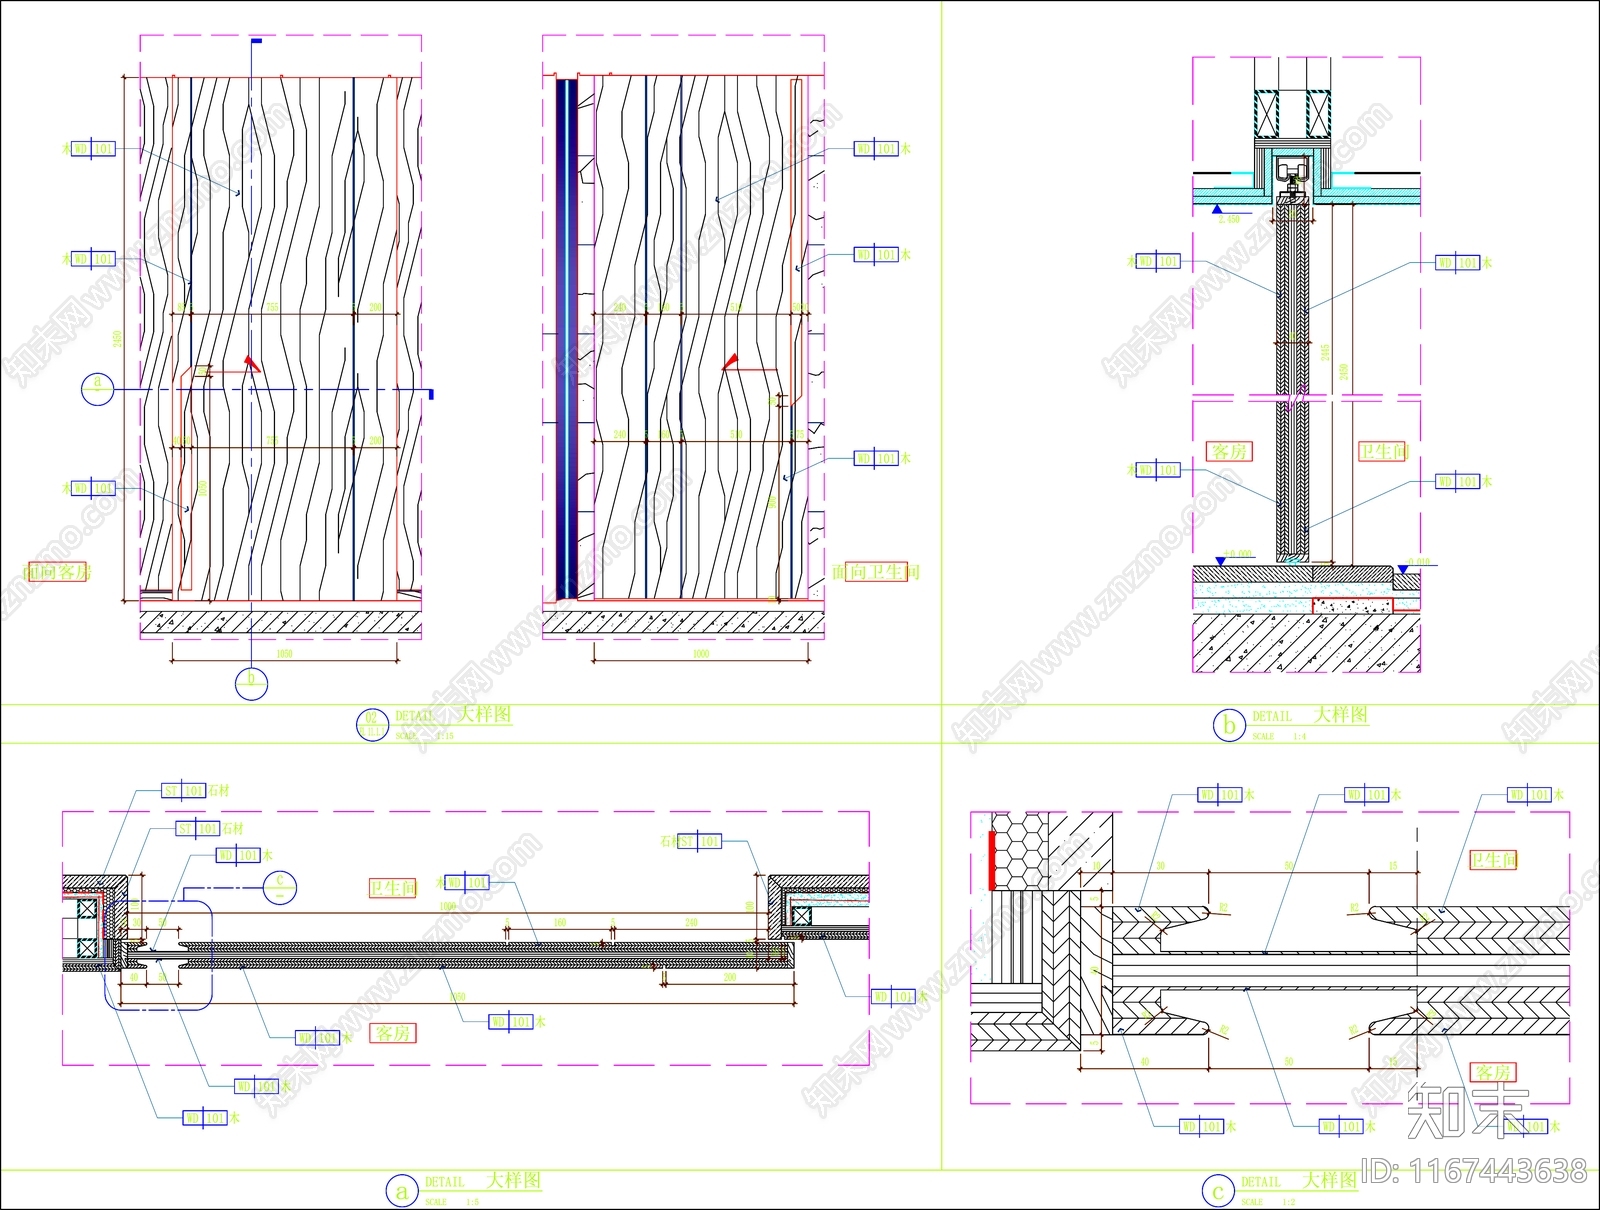Click the '±0.000' floor level marker
1600x1210 pixels.
tap(1234, 558)
